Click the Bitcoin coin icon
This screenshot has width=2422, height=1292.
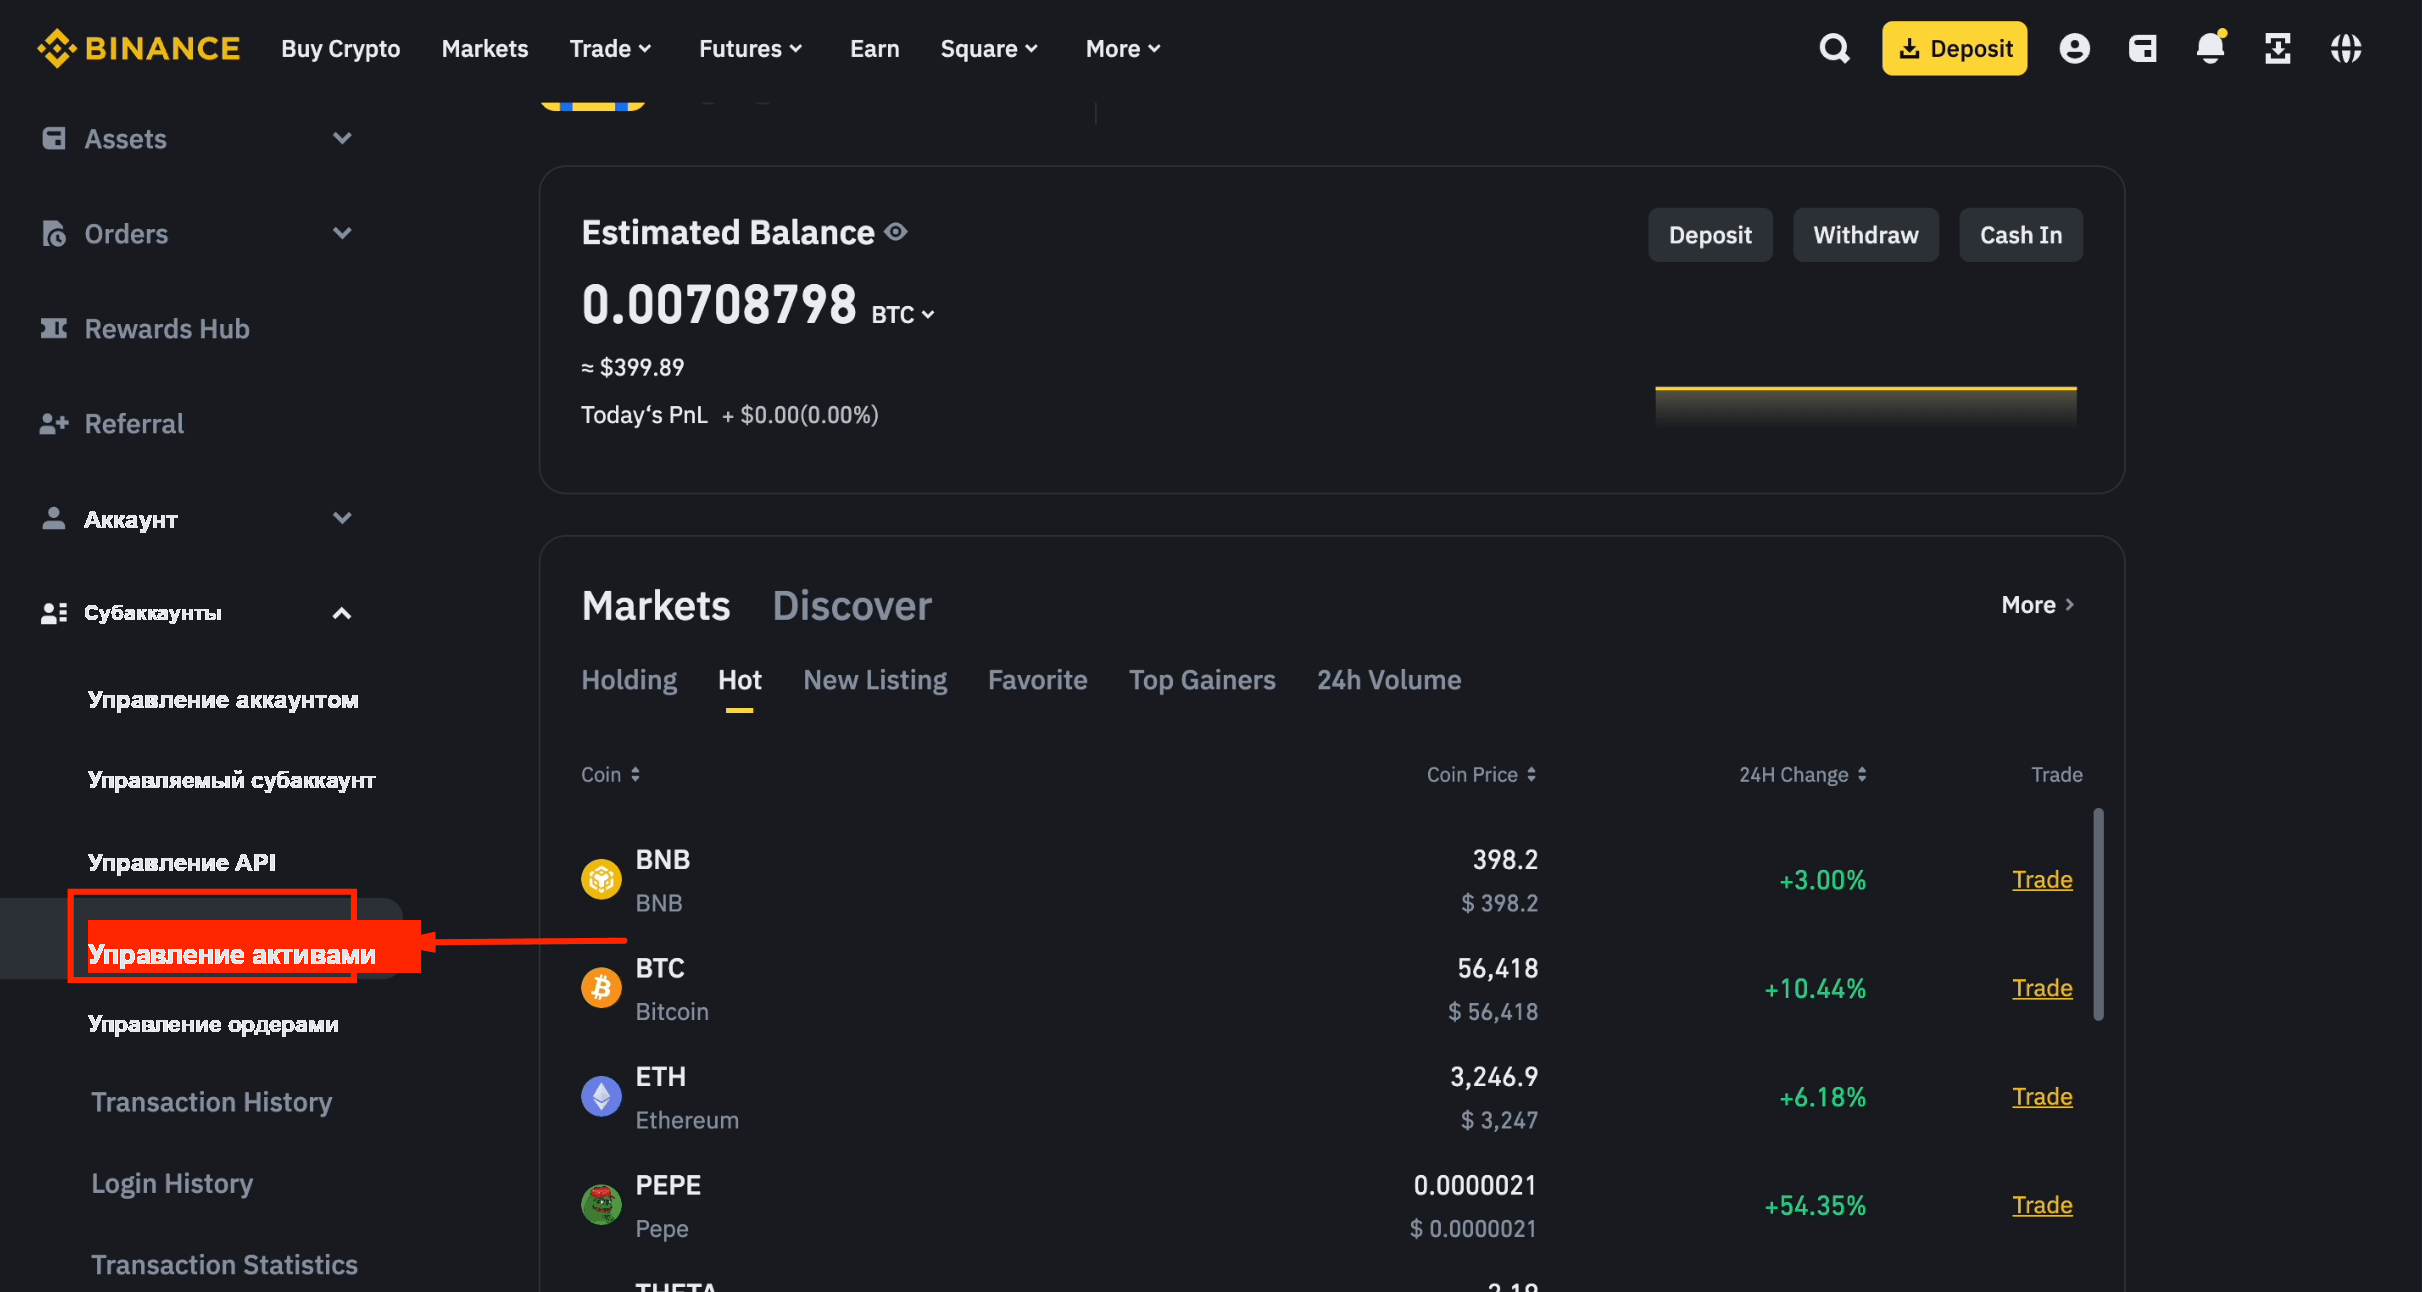[601, 988]
